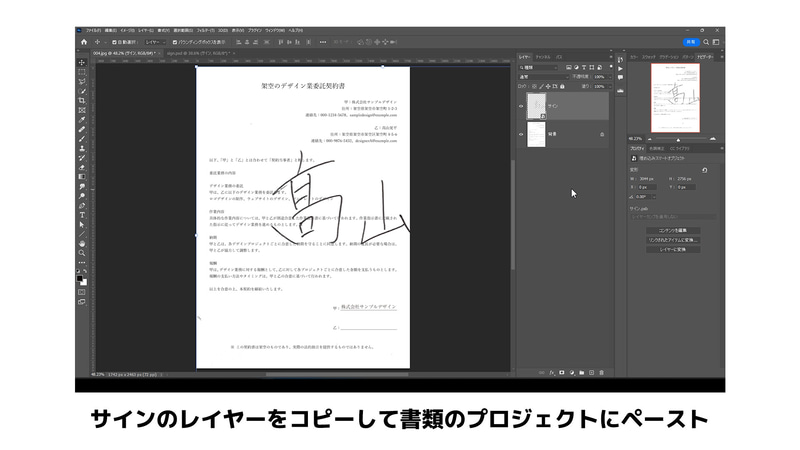
Task: Hide the サイン layer with eye icon
Action: 521,106
